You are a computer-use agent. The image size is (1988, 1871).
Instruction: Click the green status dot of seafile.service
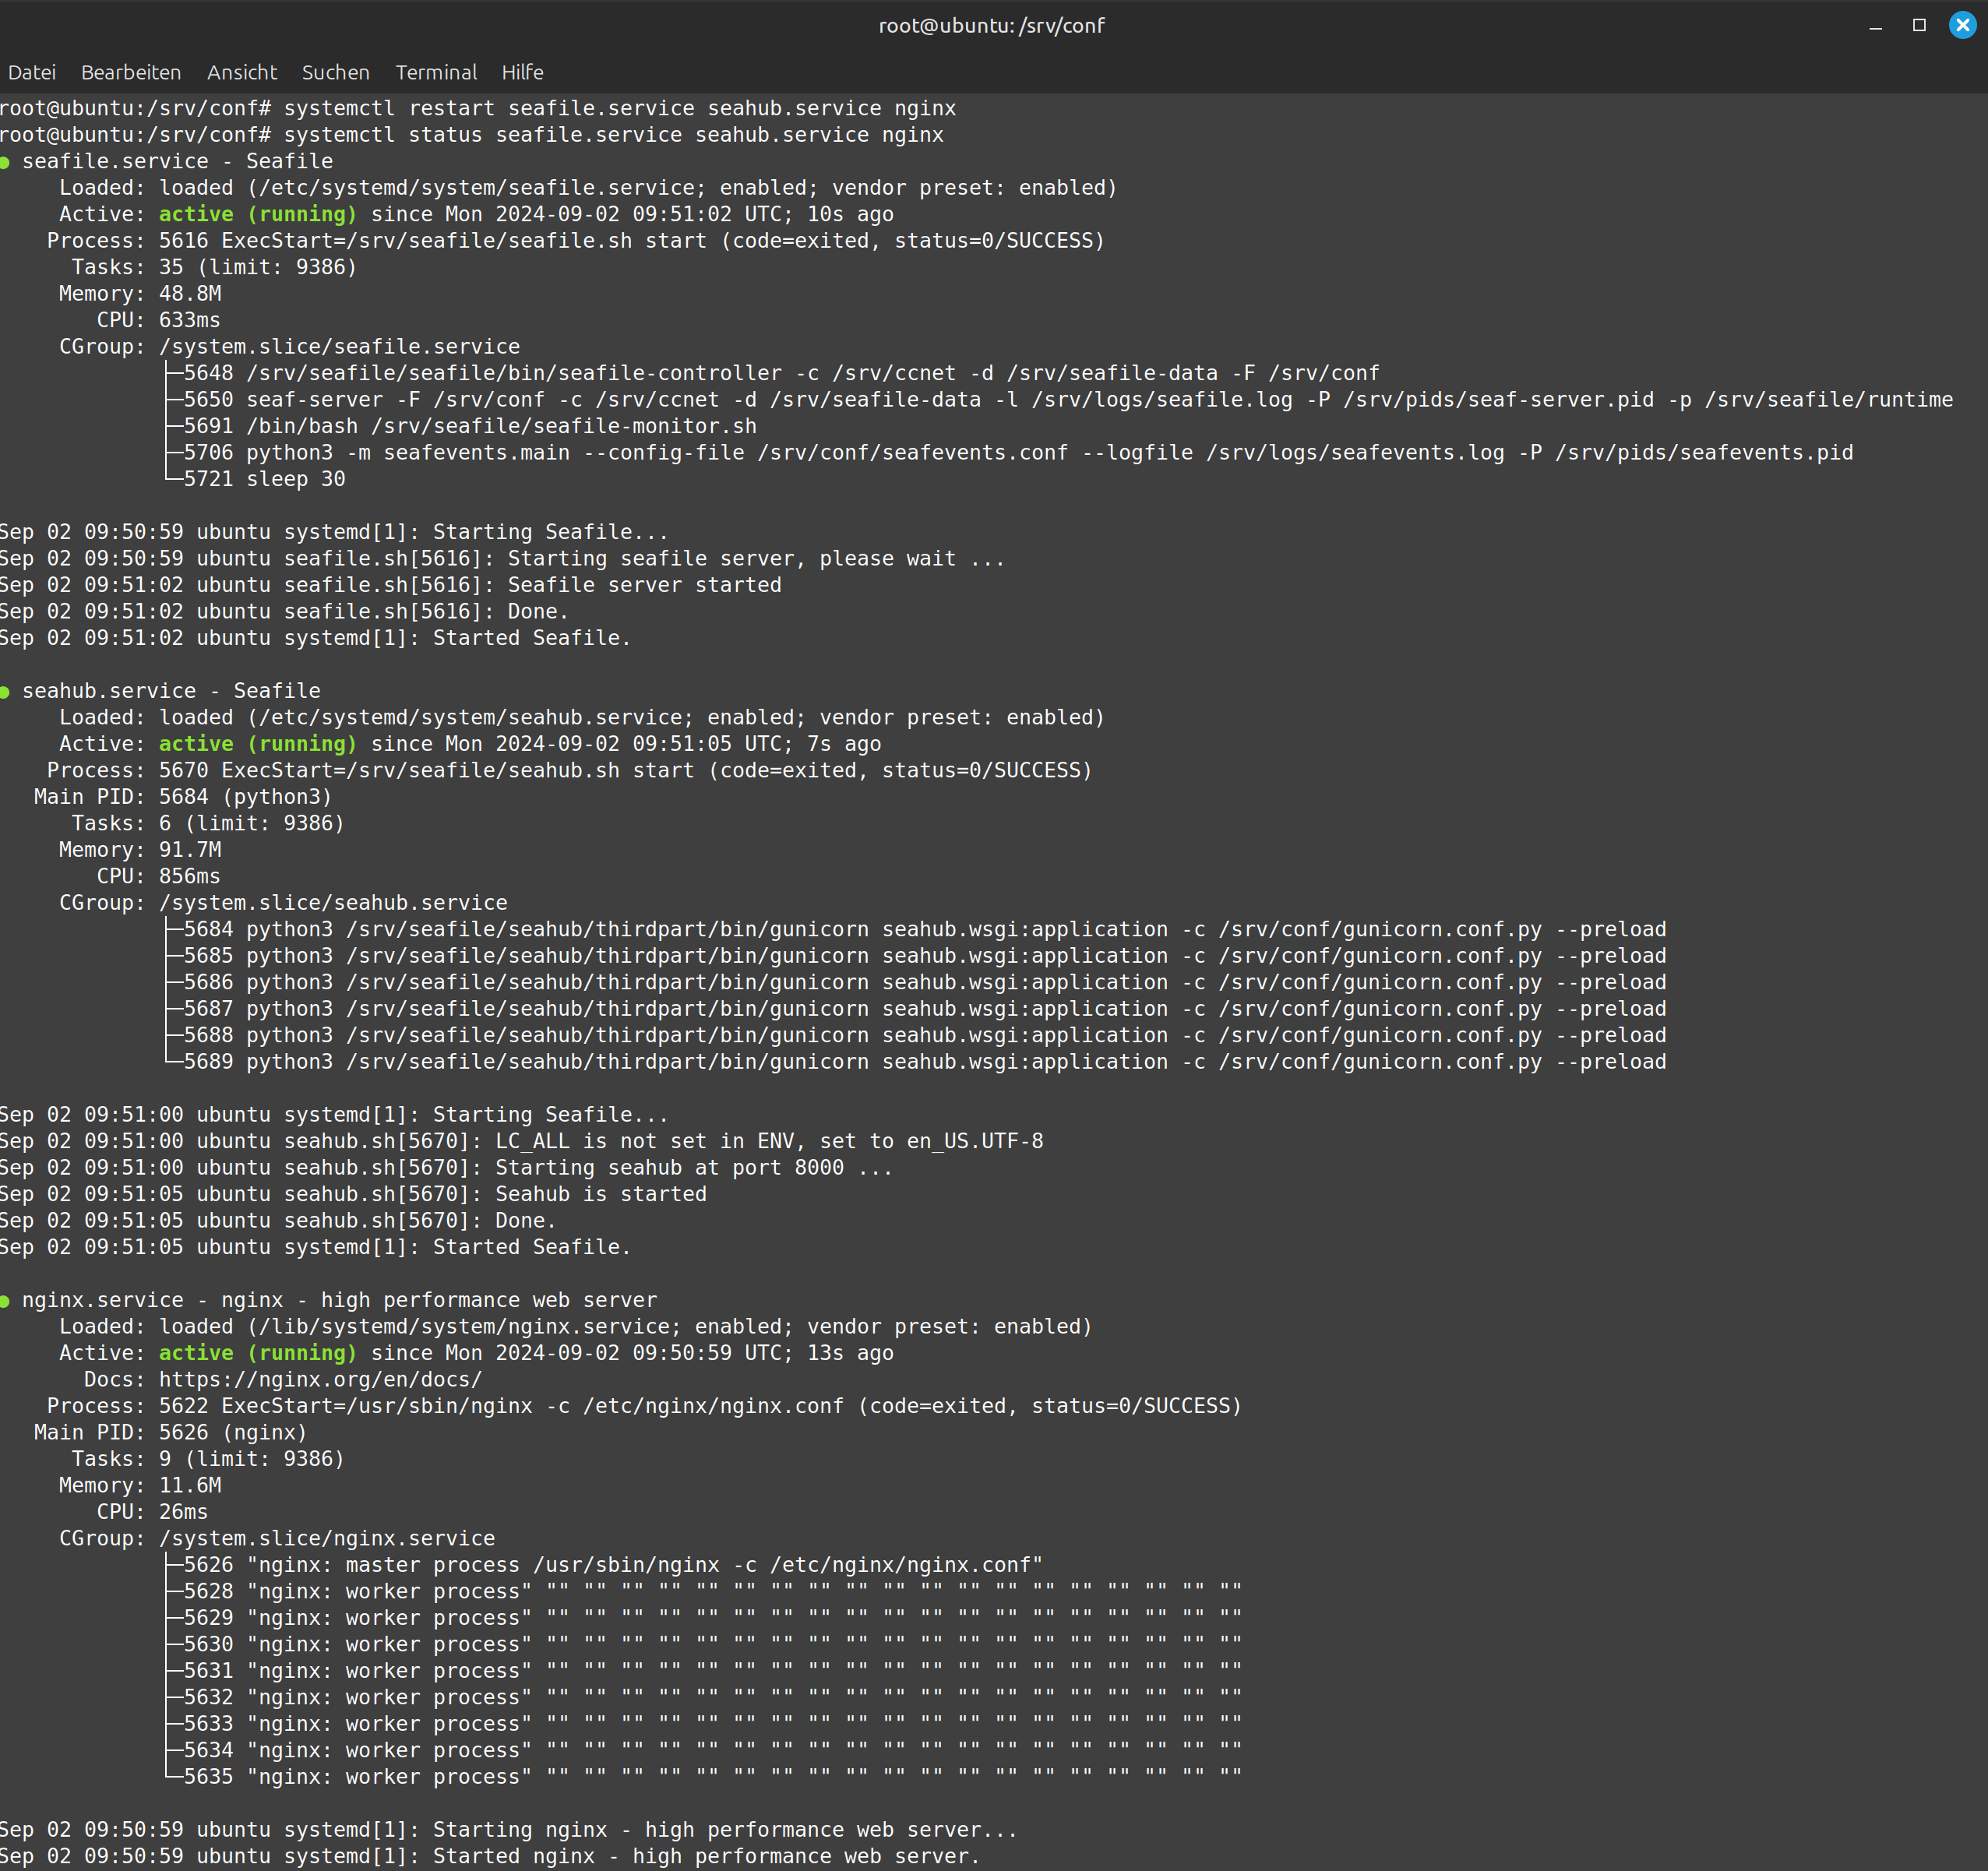pyautogui.click(x=5, y=162)
